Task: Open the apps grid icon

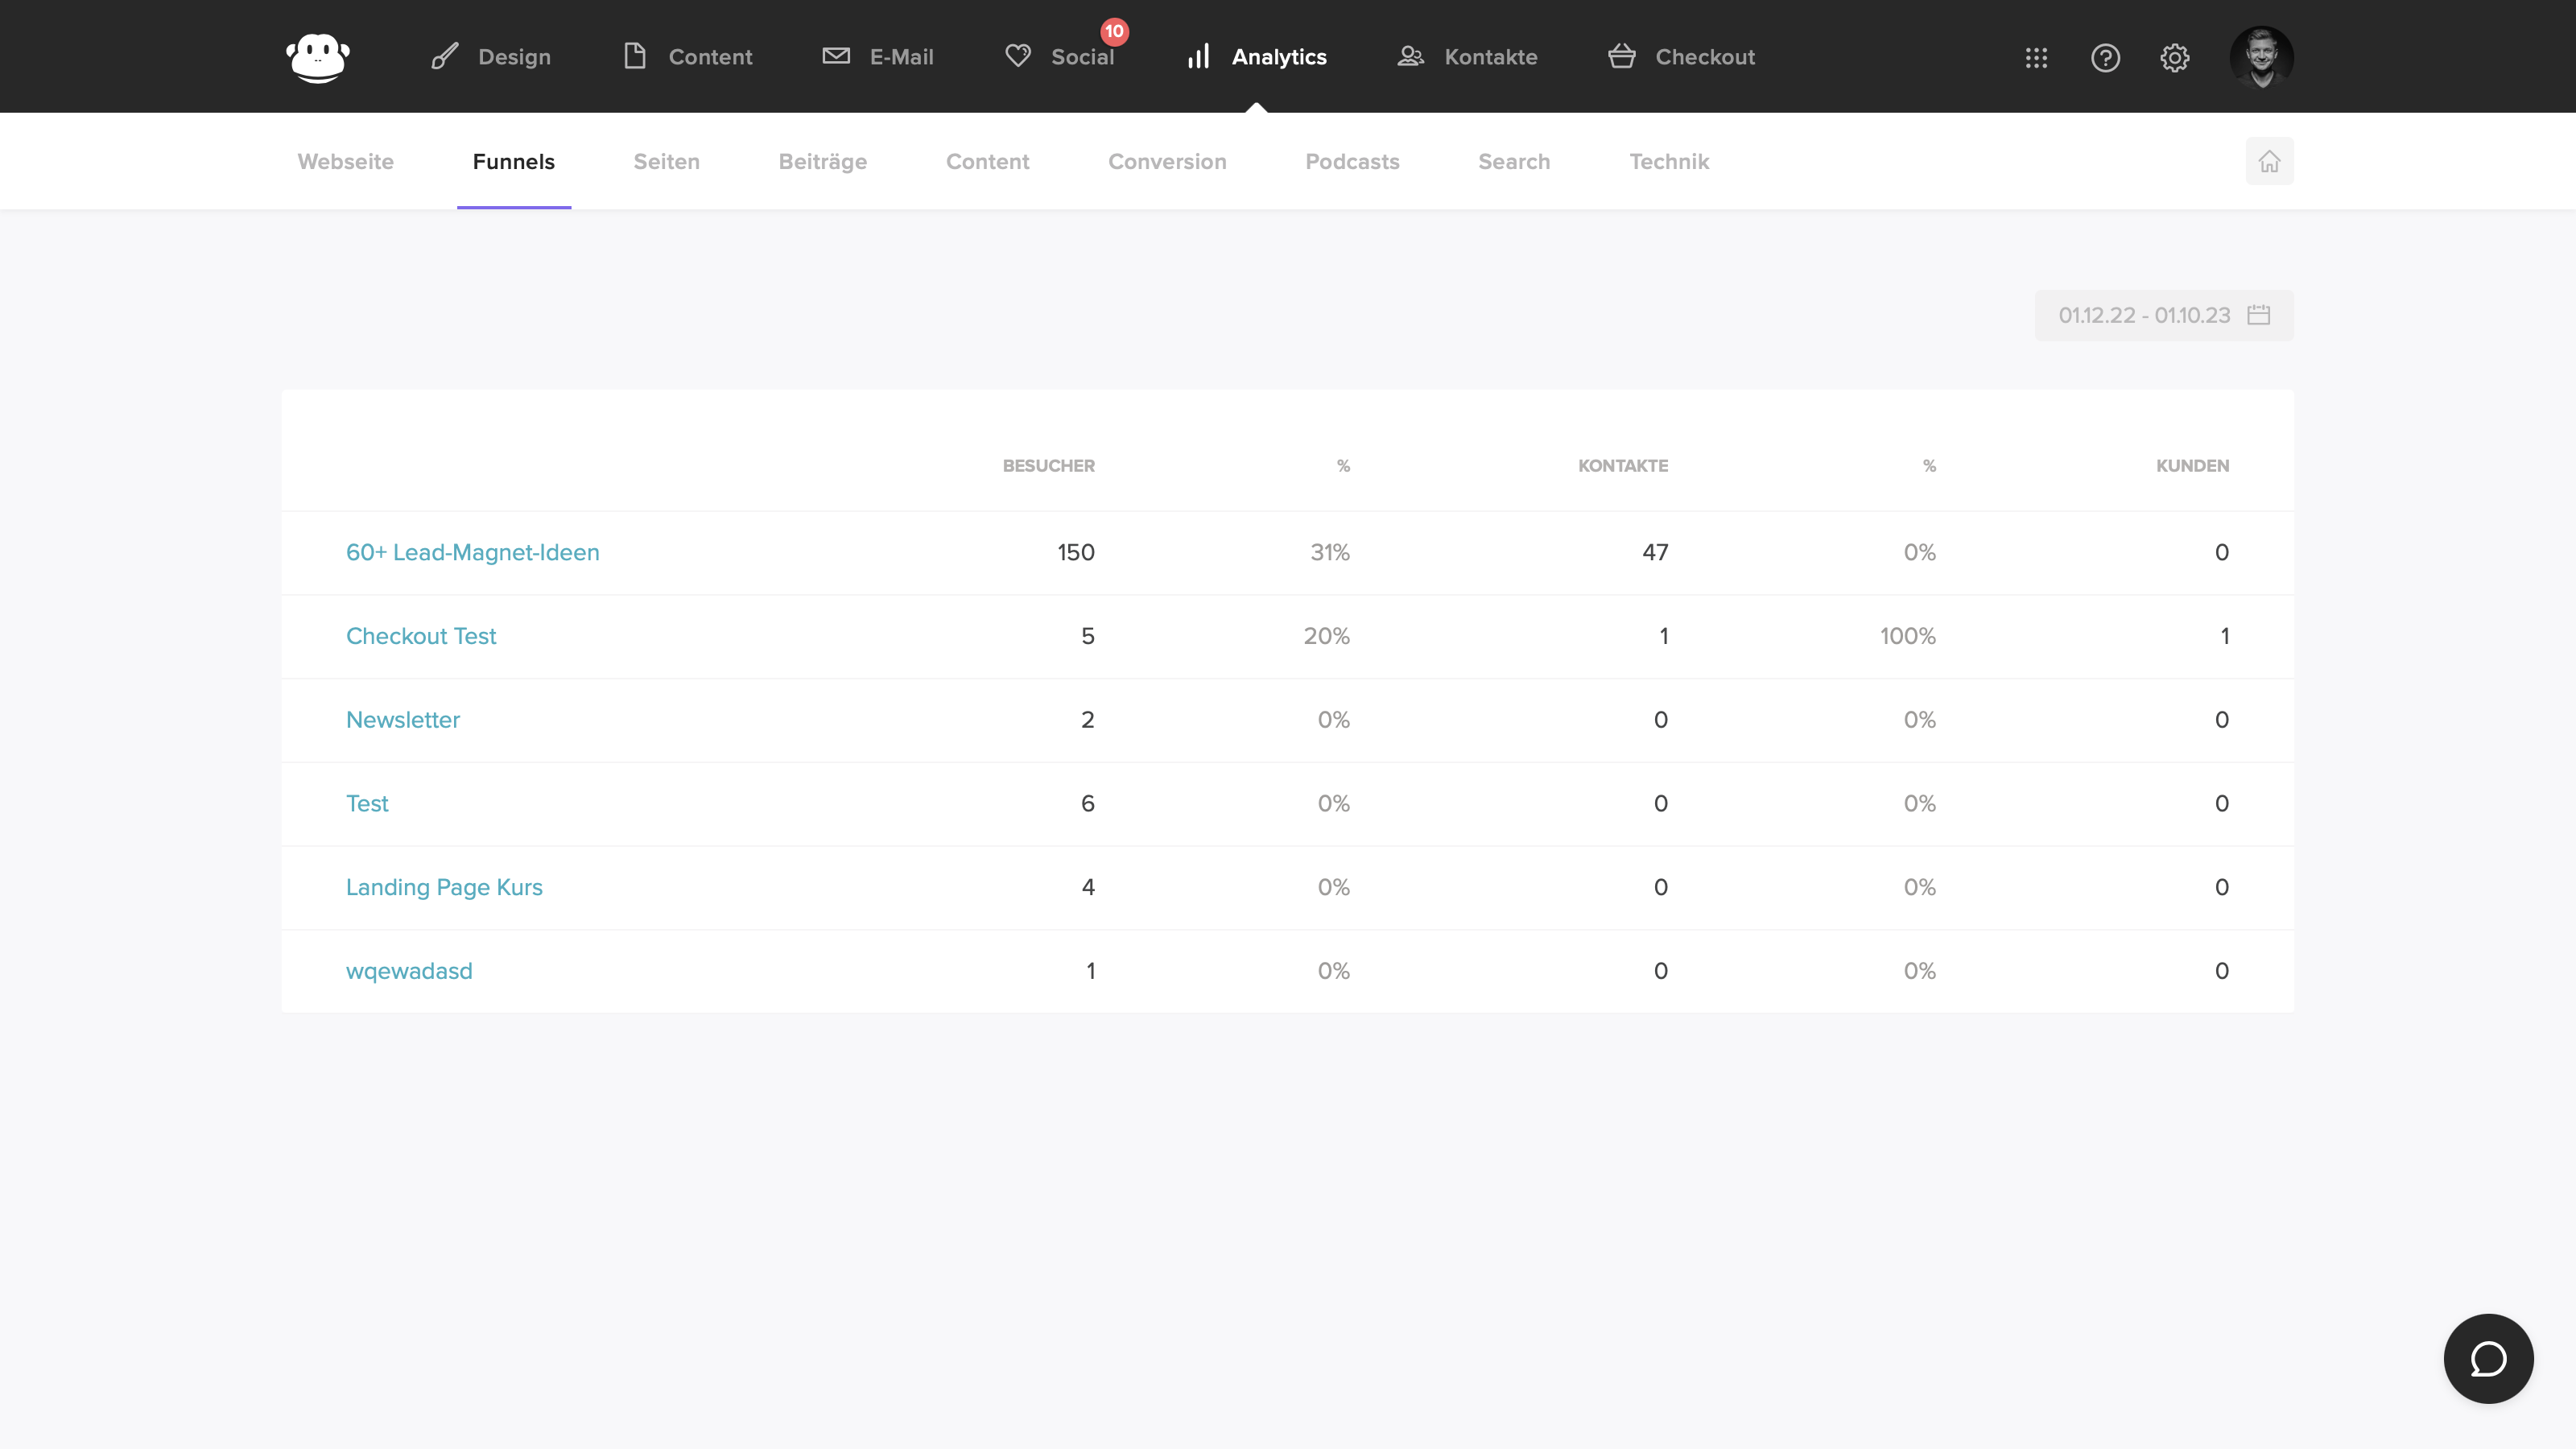Action: tap(2036, 58)
